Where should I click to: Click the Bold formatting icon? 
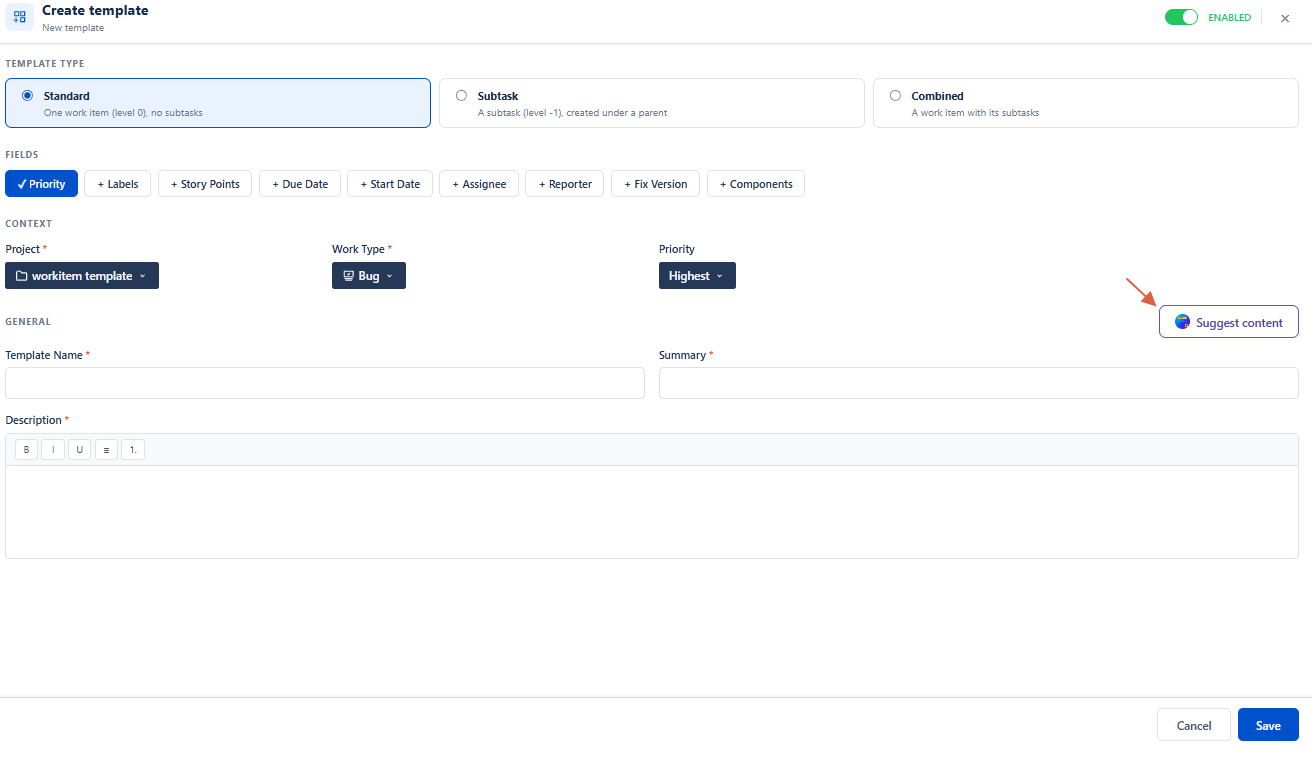click(26, 450)
